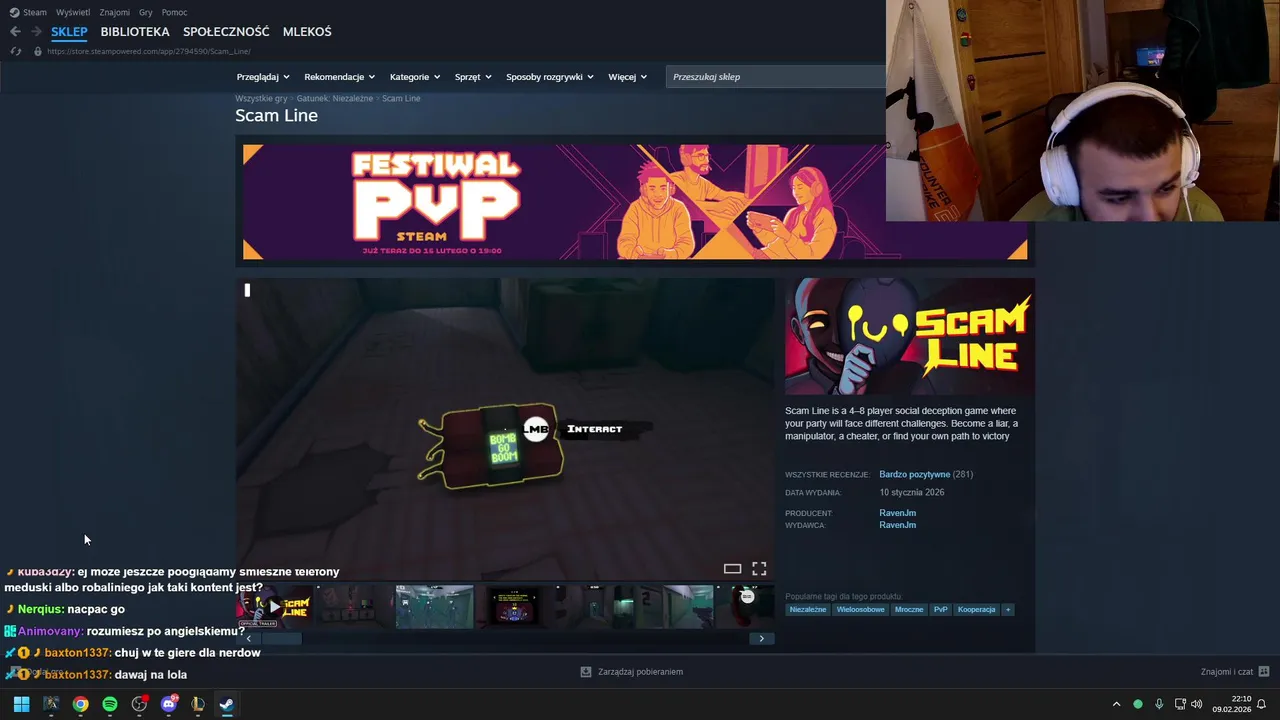Click the Steam logo in the menu bar
This screenshot has height=720, width=1280.
[x=14, y=12]
